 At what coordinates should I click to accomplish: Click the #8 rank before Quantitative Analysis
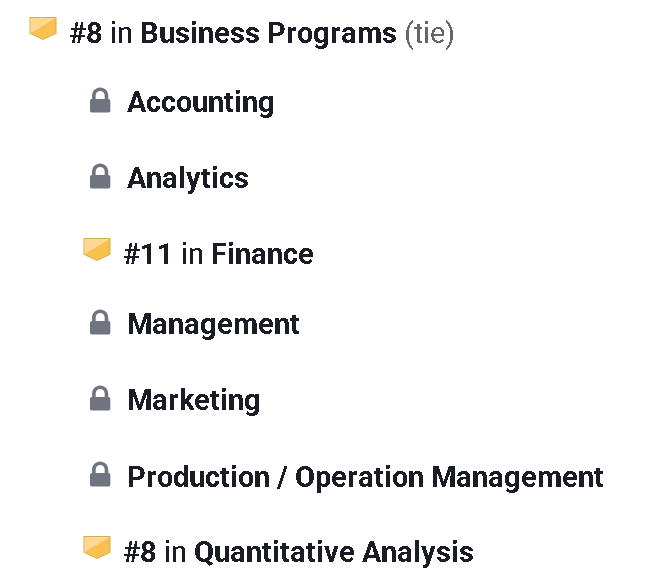click(140, 552)
